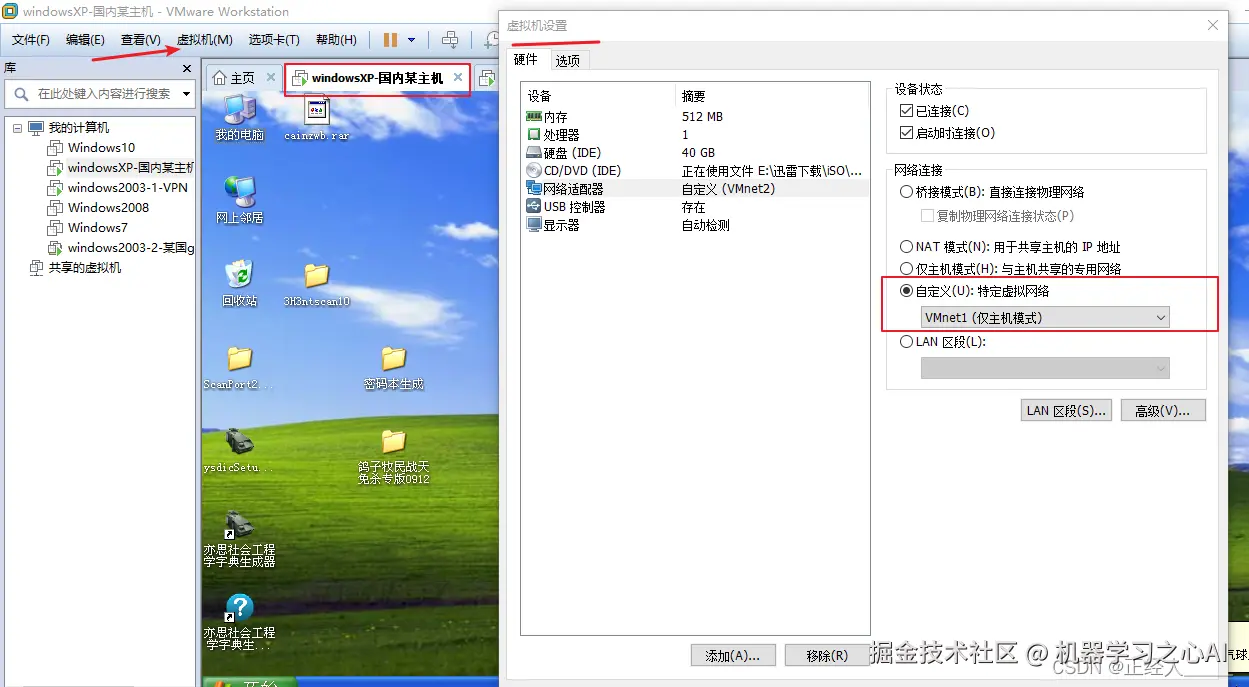Click the LAN 区段(S)... button

tap(1066, 411)
